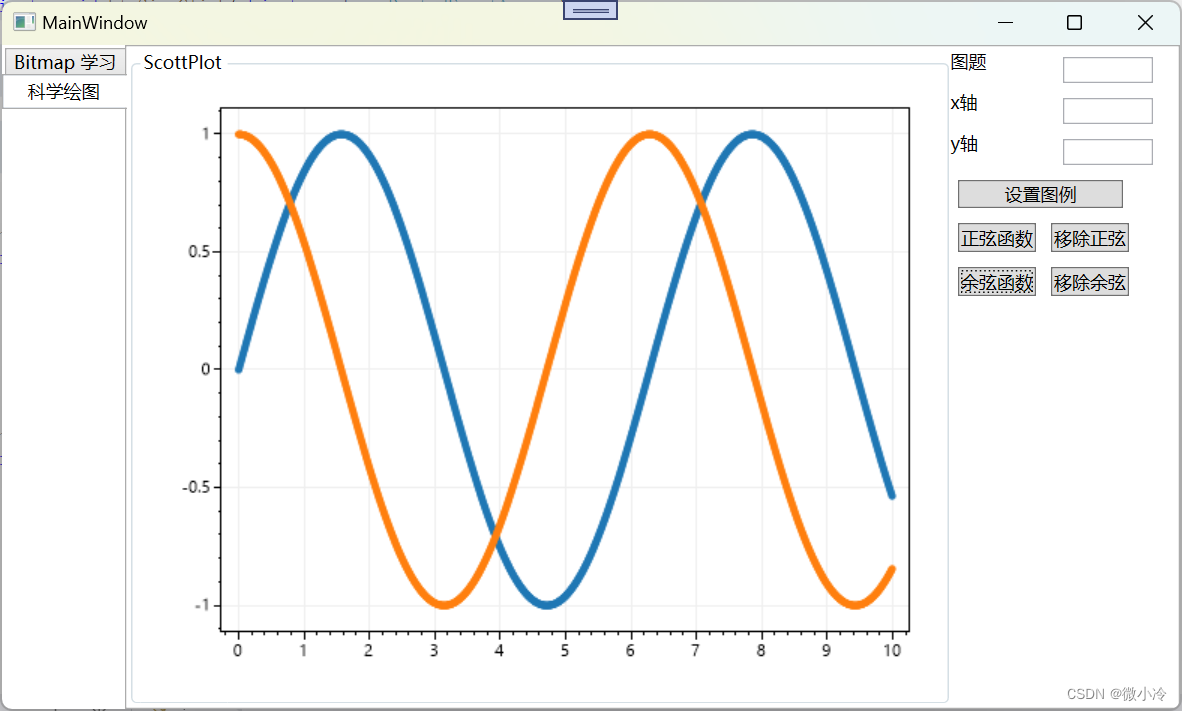Click the x轴 label

pyautogui.click(x=964, y=103)
